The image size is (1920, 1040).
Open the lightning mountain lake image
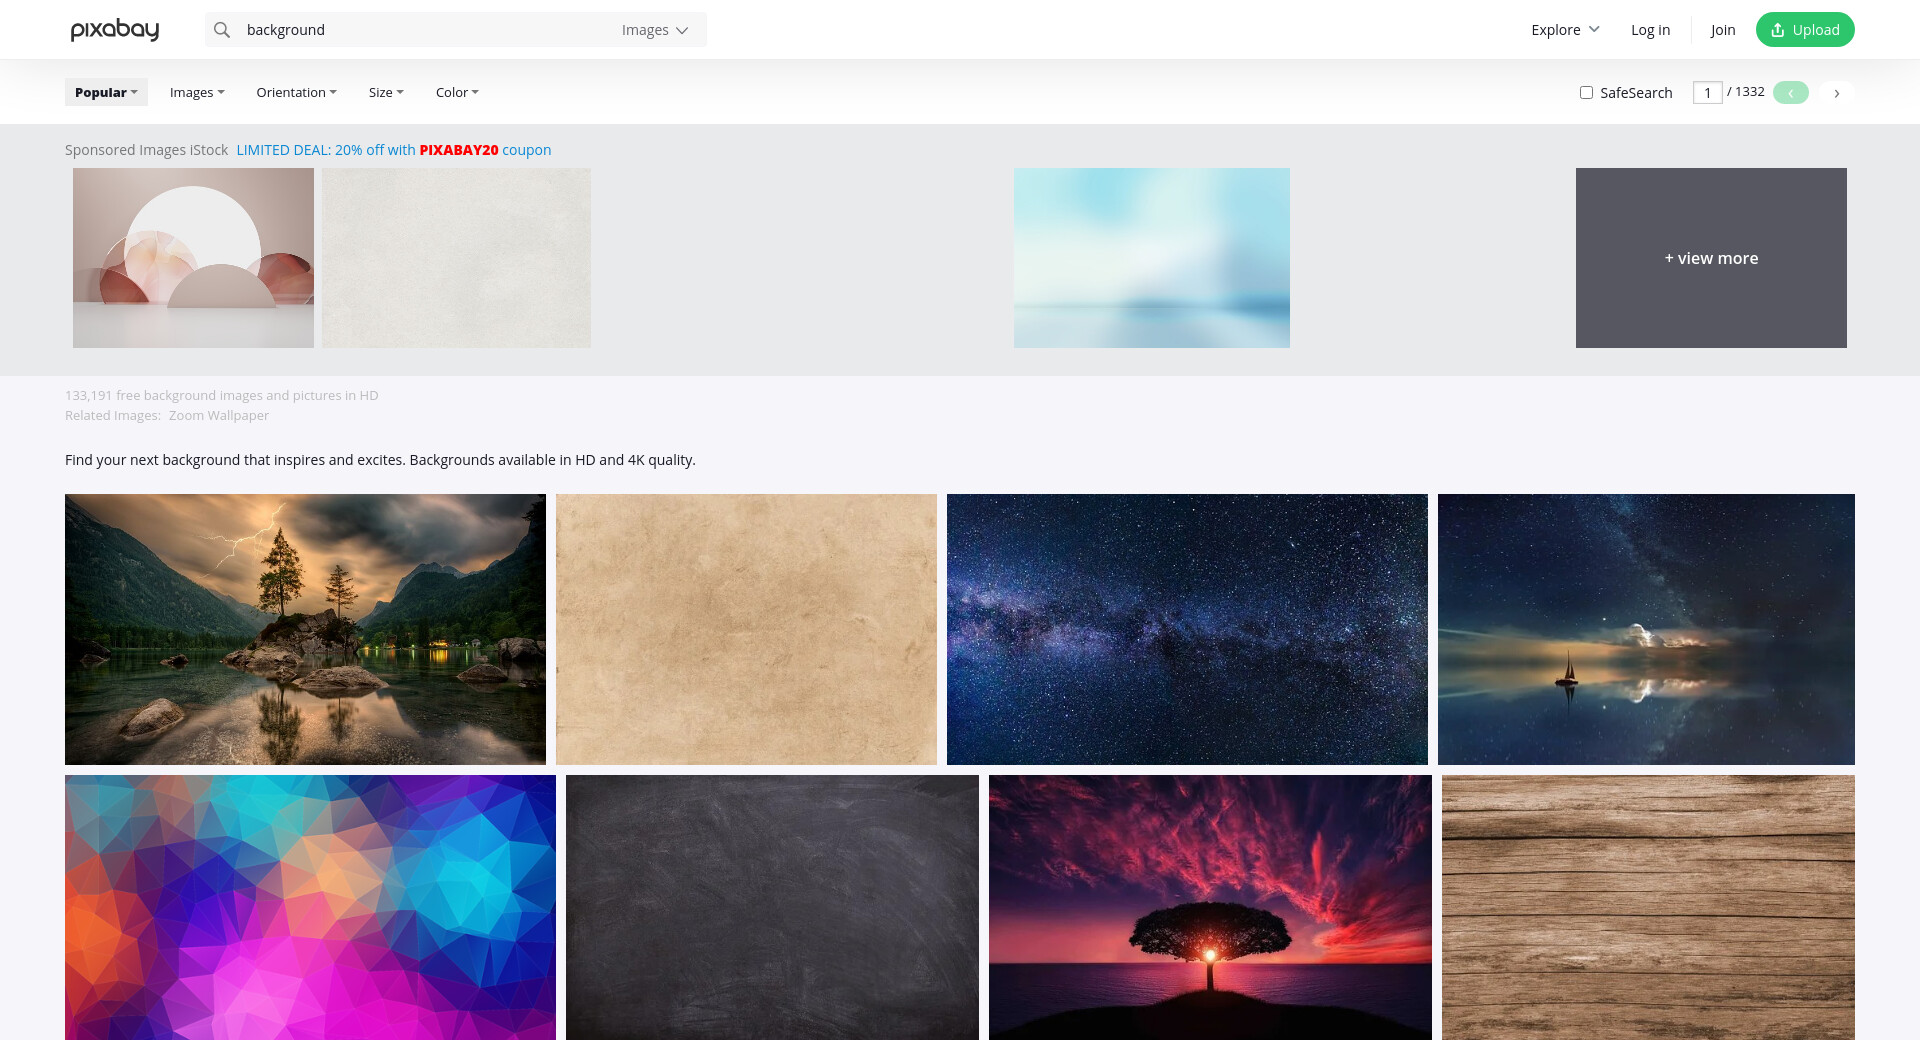tap(305, 629)
